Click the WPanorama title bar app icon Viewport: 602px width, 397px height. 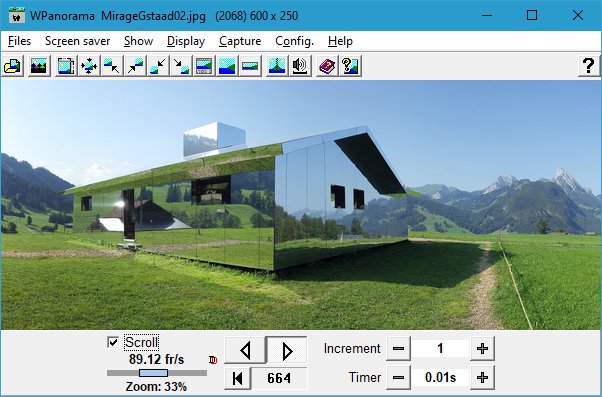point(16,15)
